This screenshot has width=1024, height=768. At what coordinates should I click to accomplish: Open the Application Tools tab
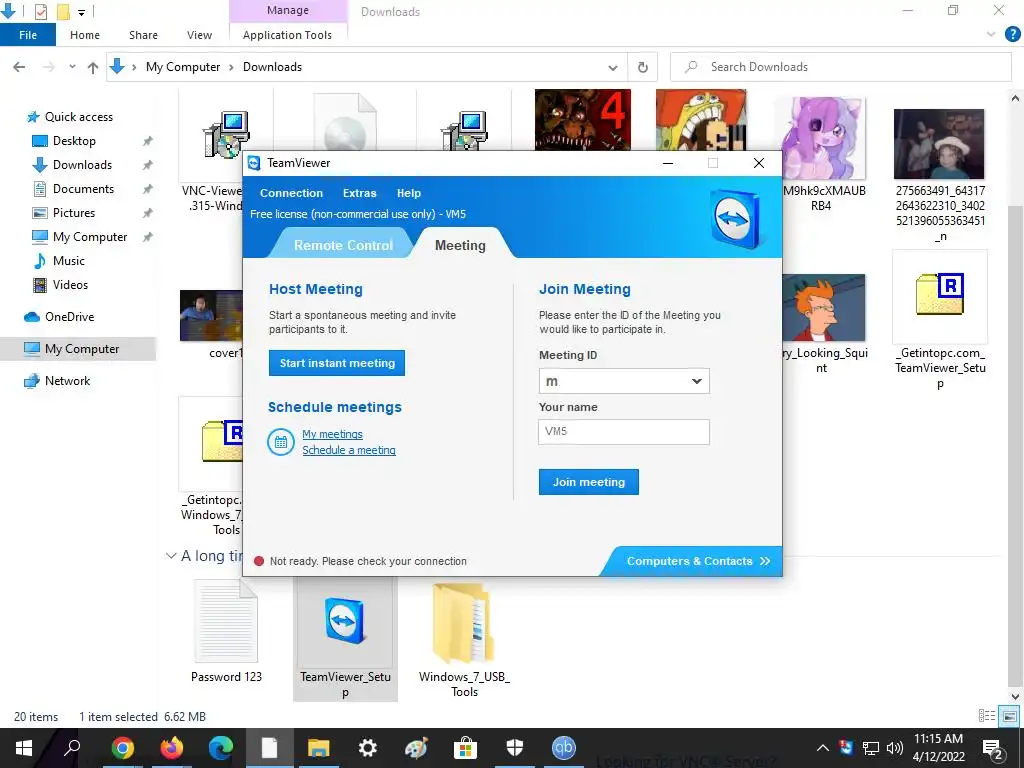[287, 35]
